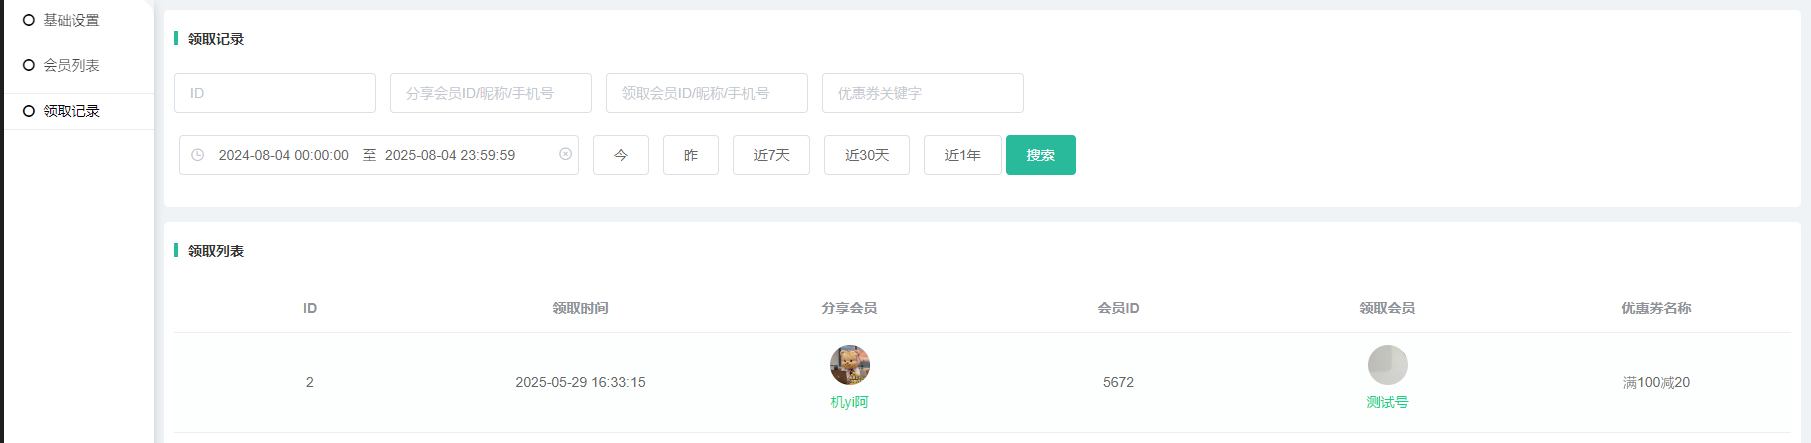
Task: Open the 测试号 member link
Action: (x=1387, y=402)
